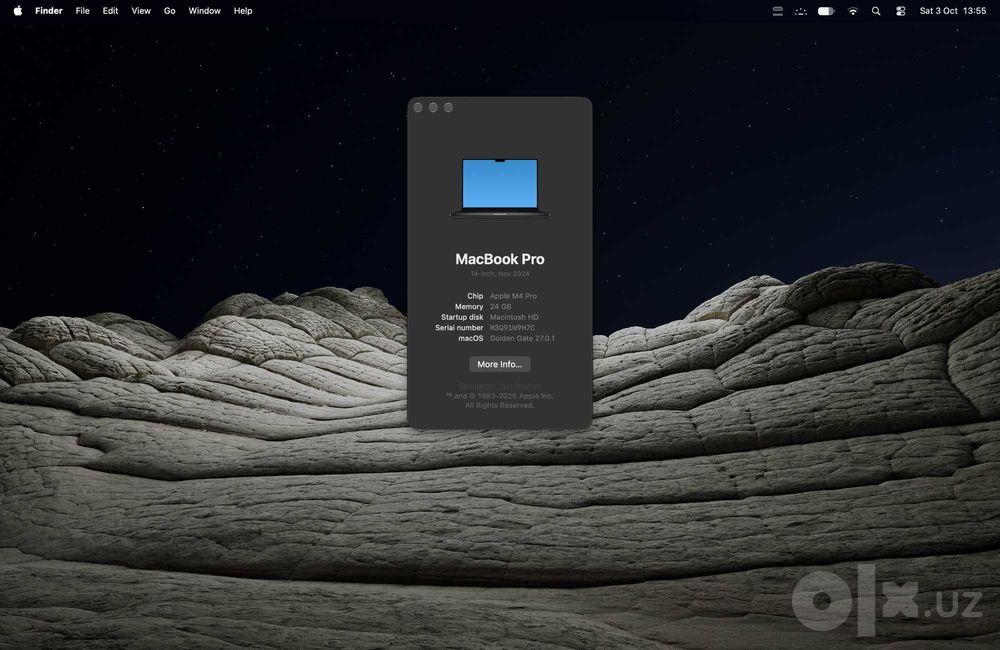The width and height of the screenshot is (1000, 650).
Task: Open the Window menu
Action: [204, 11]
